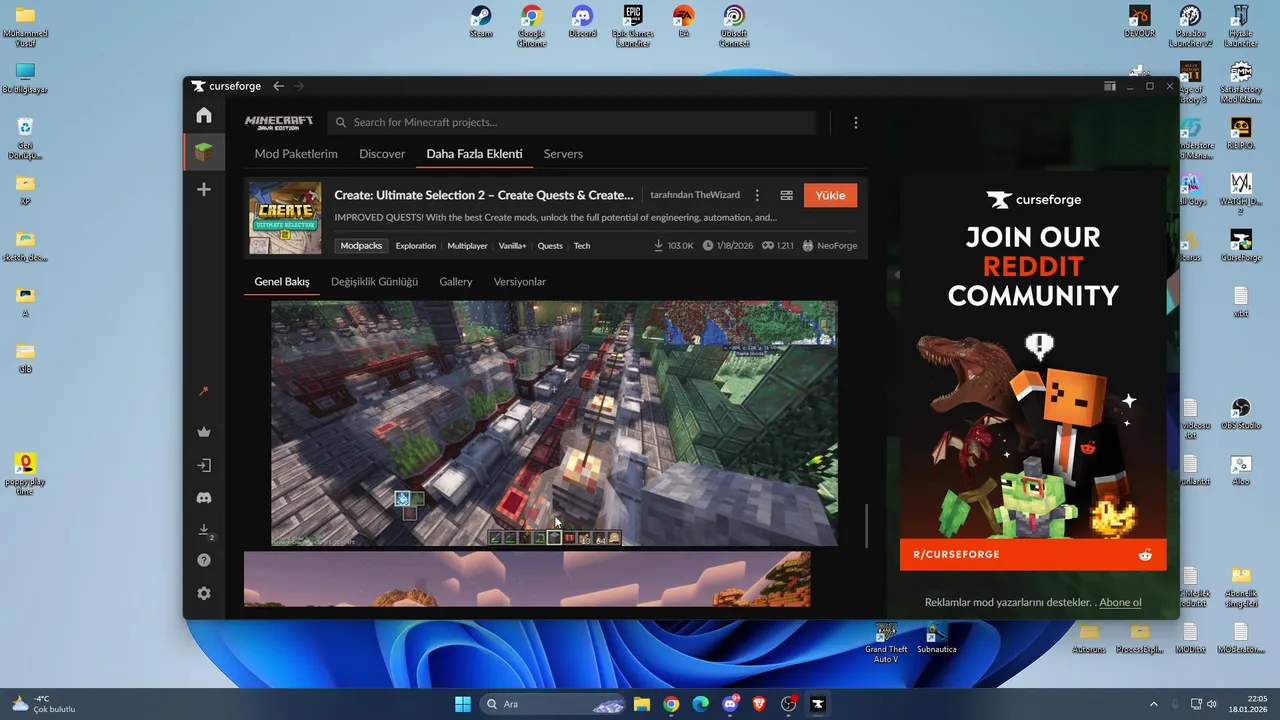Click the Tech tag
The image size is (1280, 720).
(x=582, y=245)
